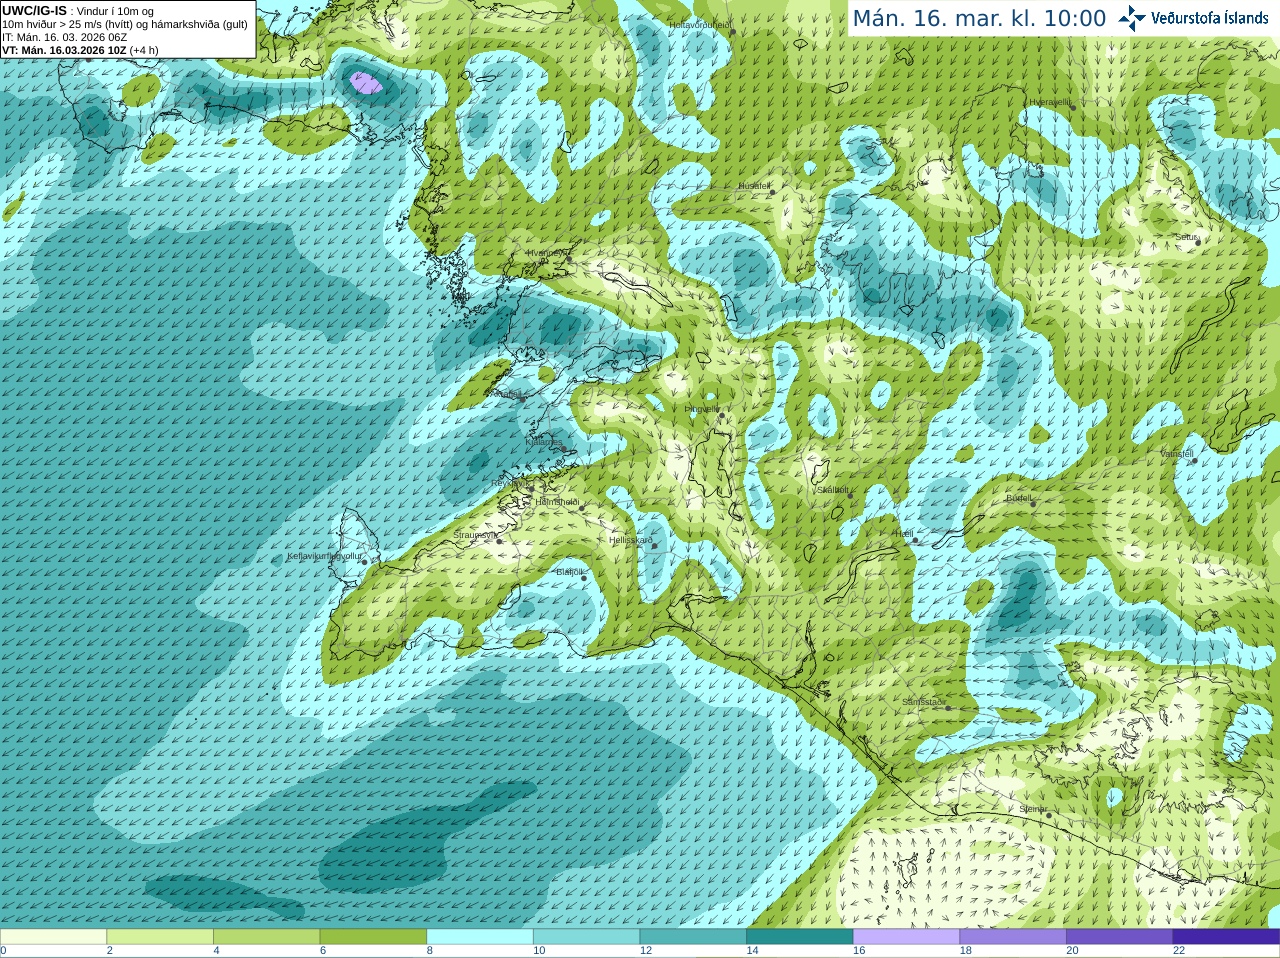1280x958 pixels.
Task: Click the Sámsstaðir station label
Action: (x=923, y=702)
